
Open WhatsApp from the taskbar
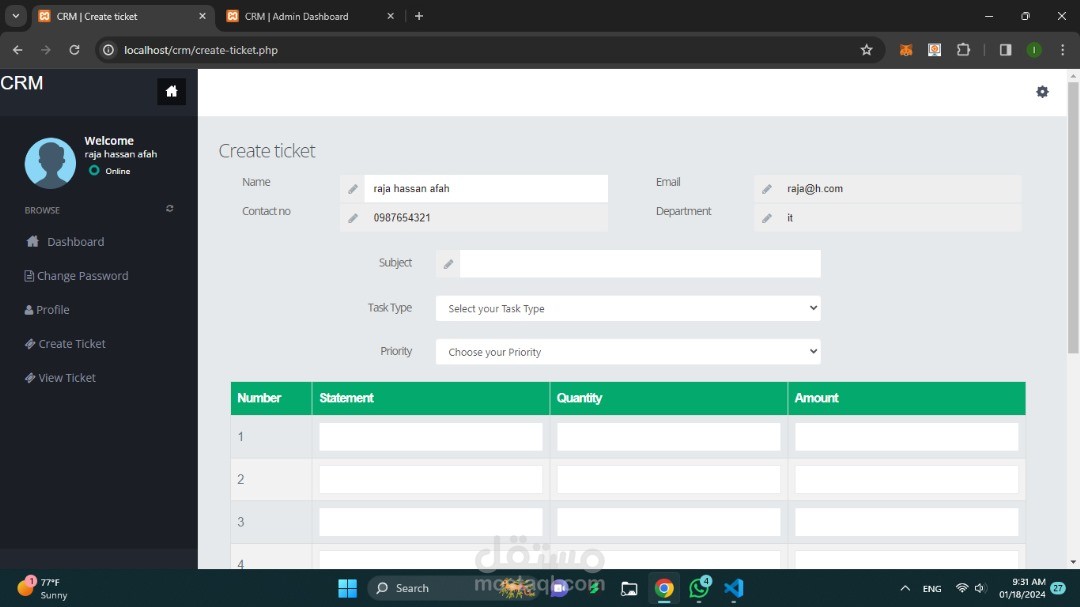(698, 588)
